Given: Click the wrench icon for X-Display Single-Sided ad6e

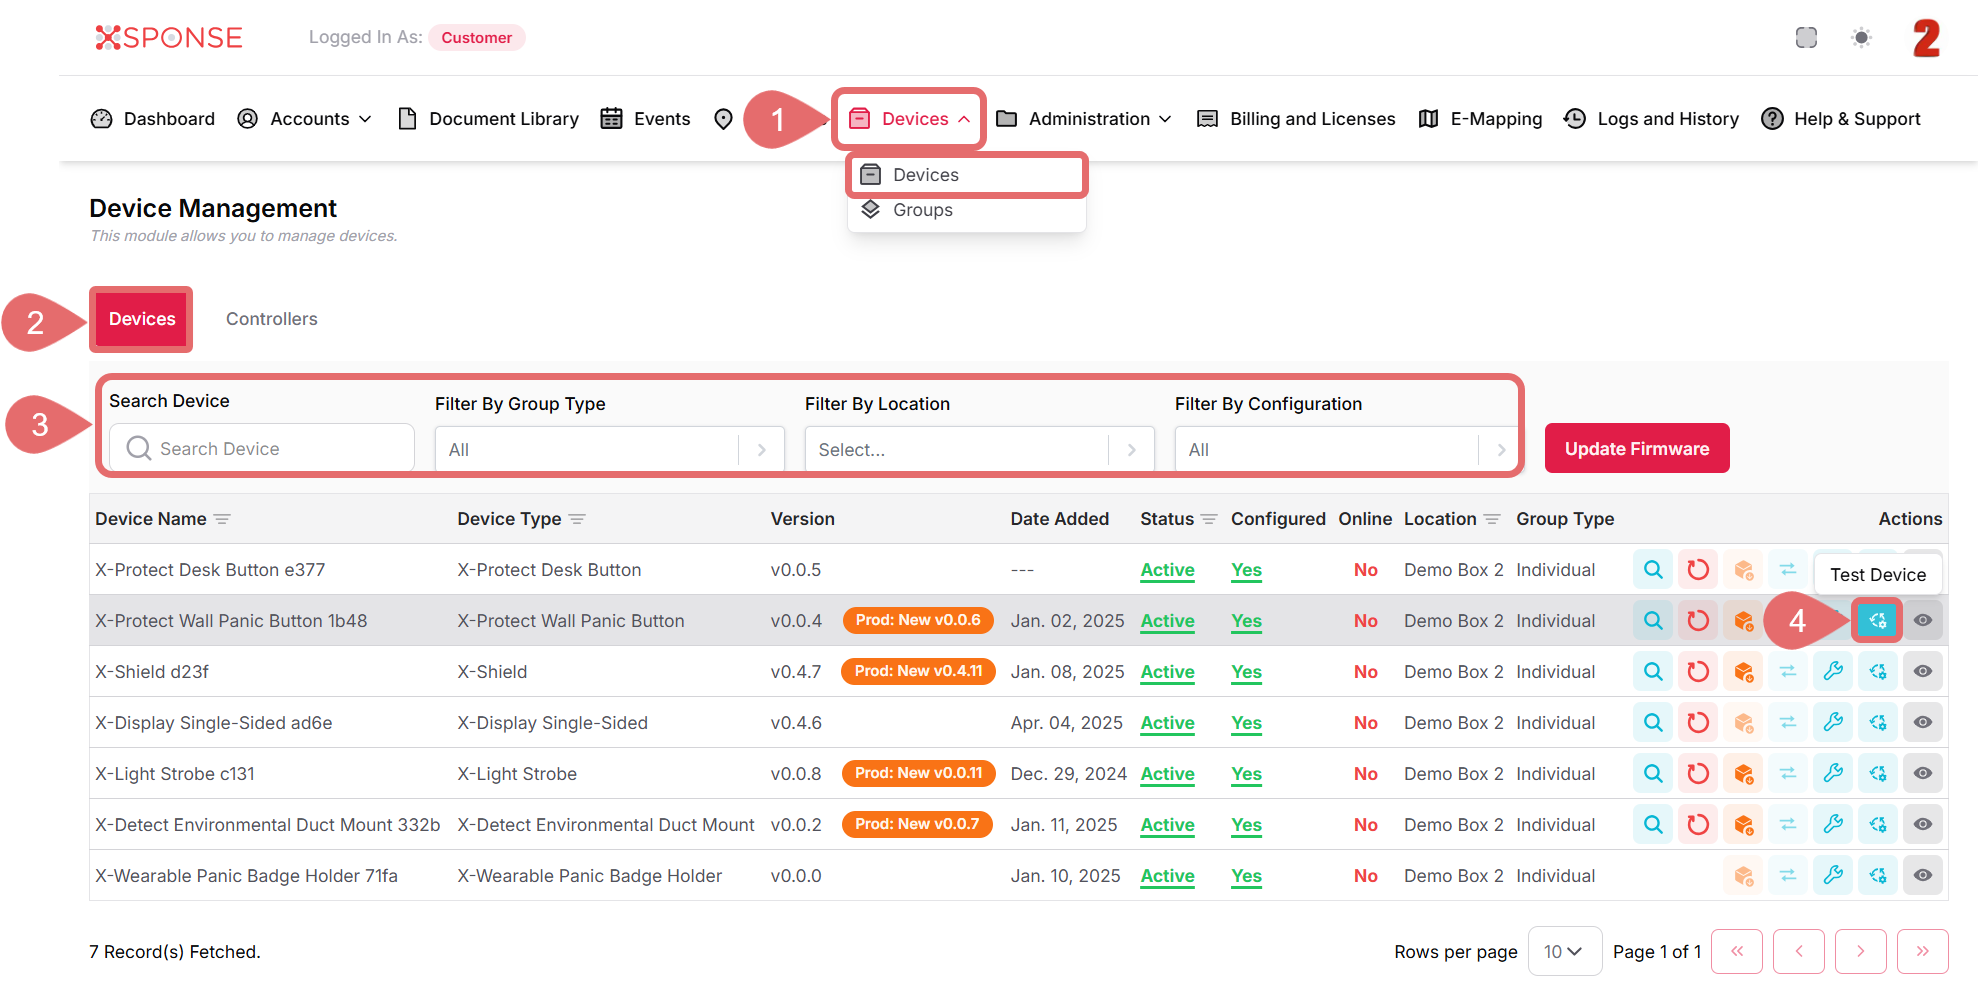Looking at the screenshot, I should click(1833, 723).
